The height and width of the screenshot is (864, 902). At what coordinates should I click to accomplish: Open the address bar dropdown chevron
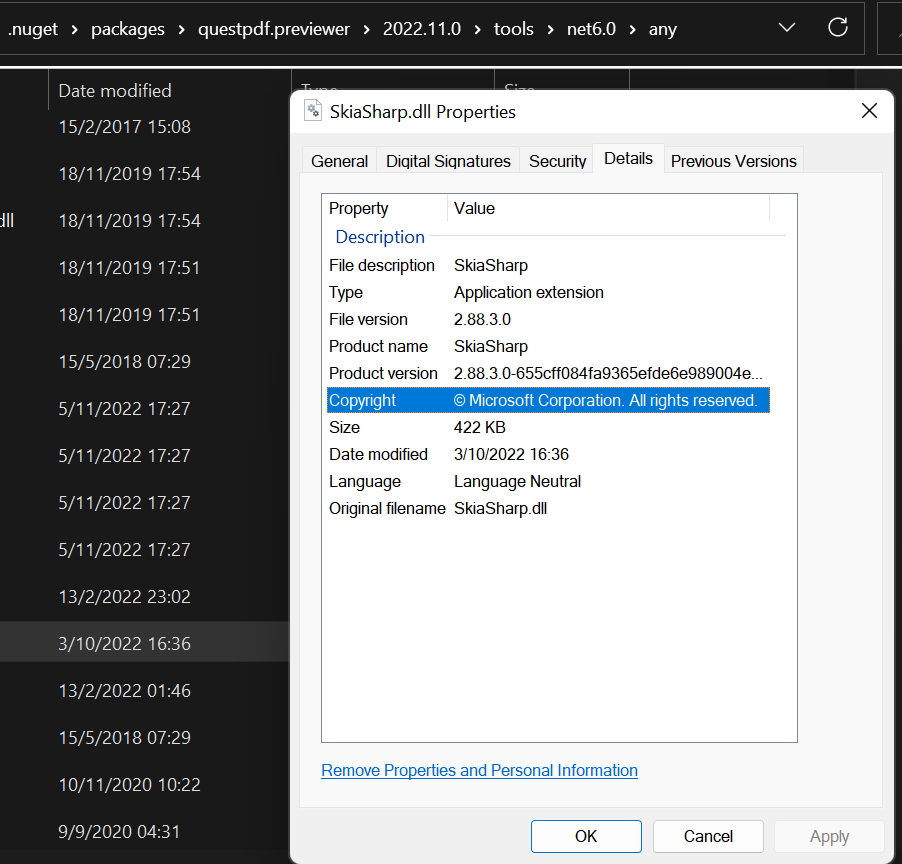pos(786,28)
